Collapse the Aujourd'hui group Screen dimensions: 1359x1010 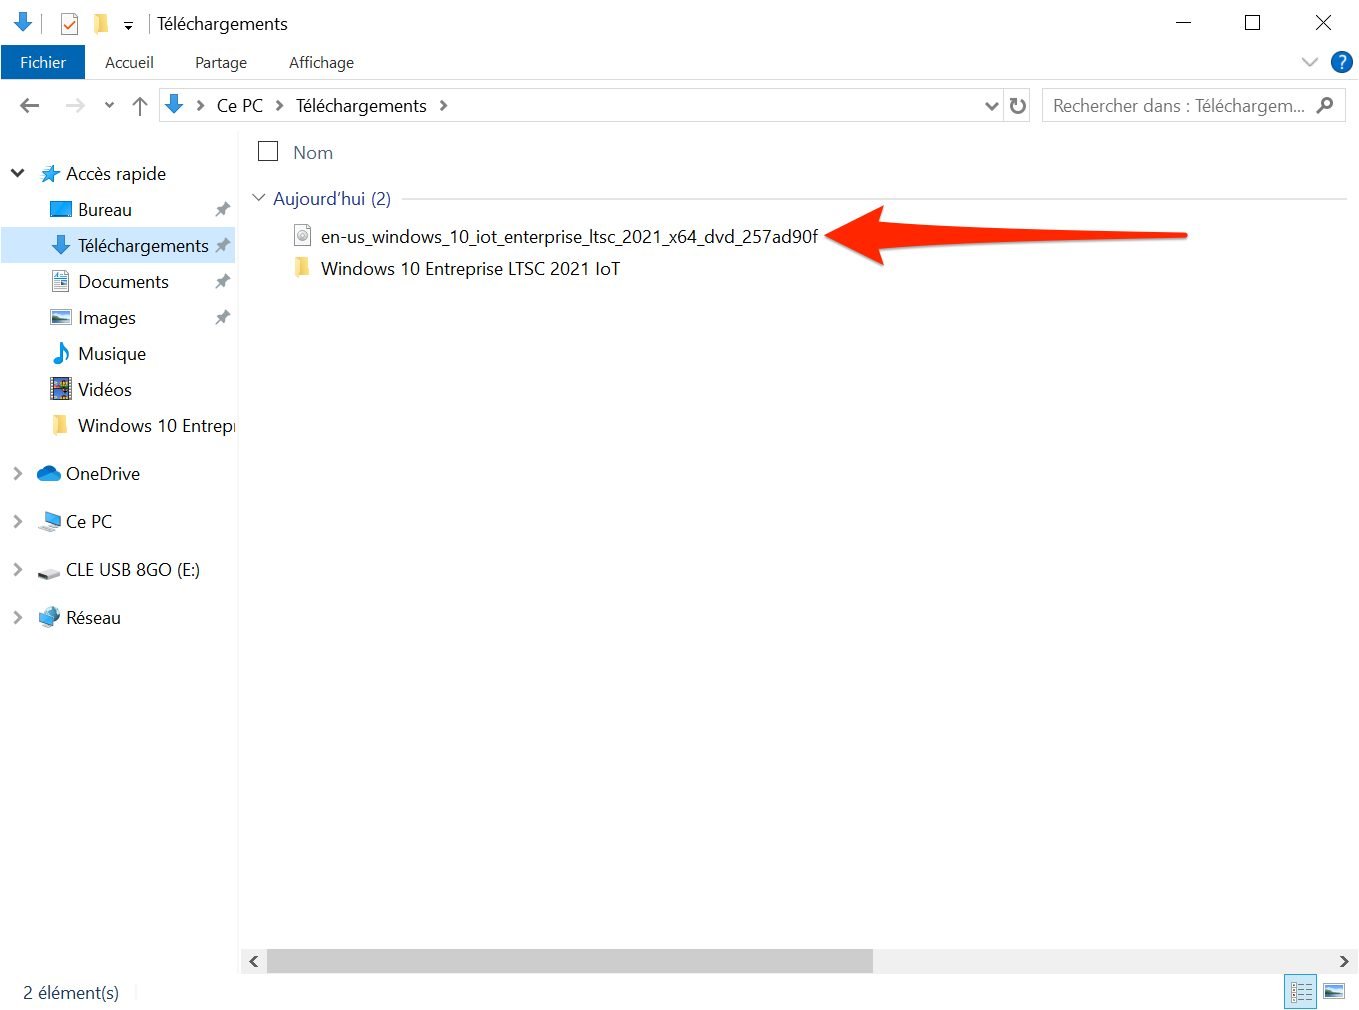[259, 198]
